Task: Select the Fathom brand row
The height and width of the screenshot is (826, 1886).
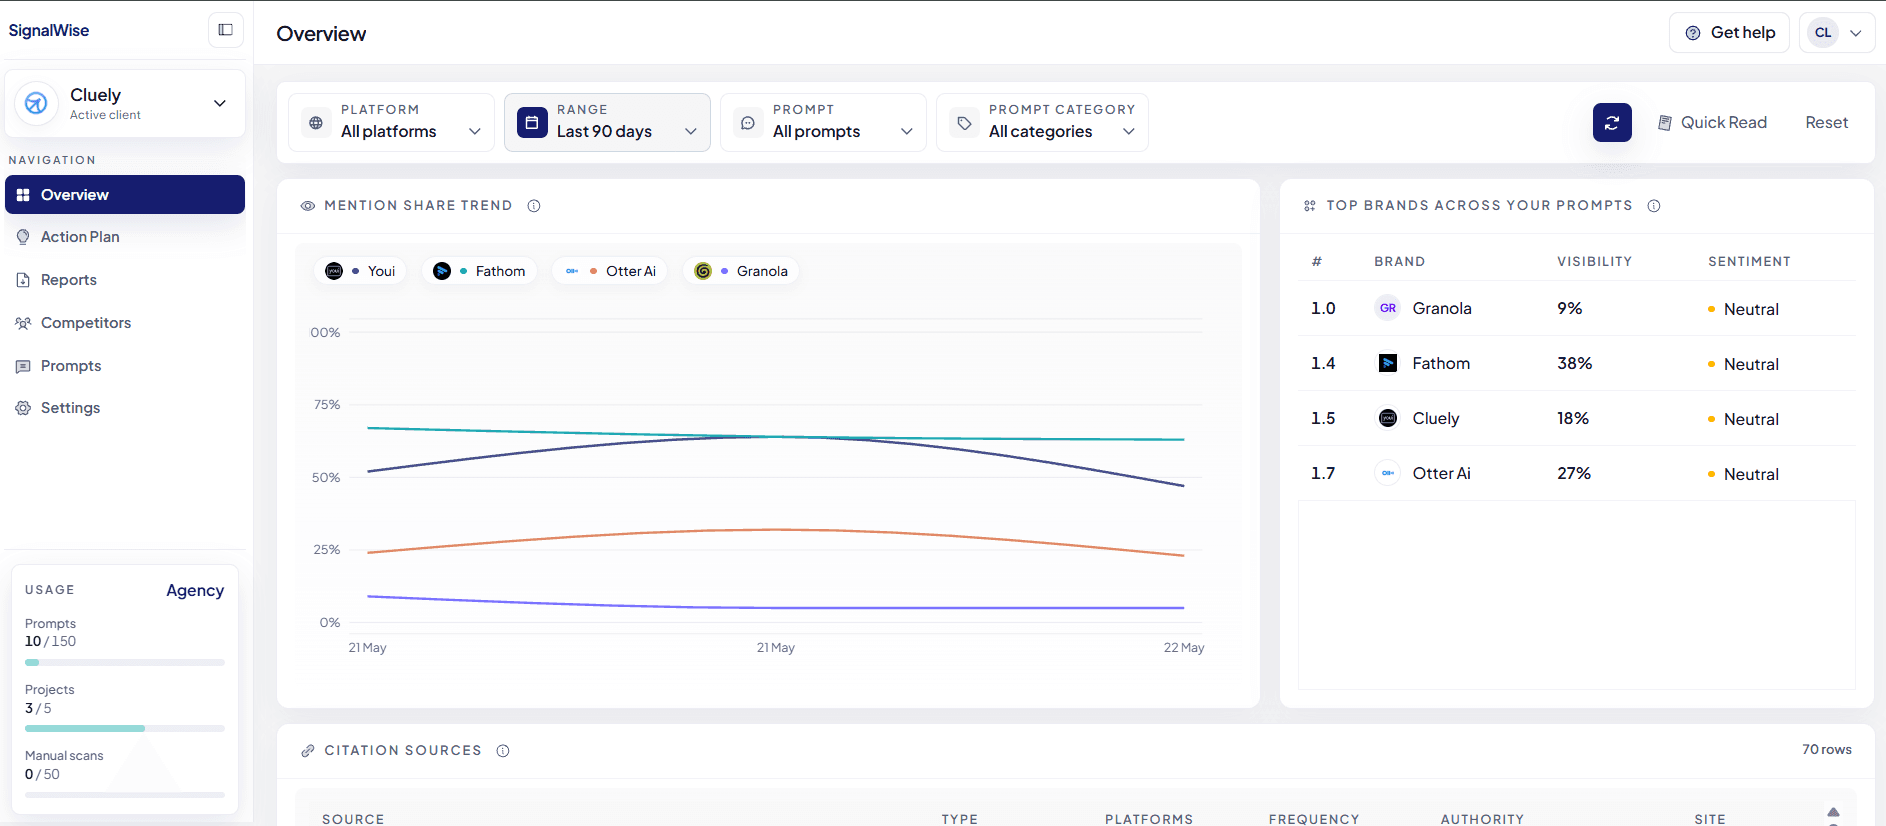Action: [x=1576, y=363]
